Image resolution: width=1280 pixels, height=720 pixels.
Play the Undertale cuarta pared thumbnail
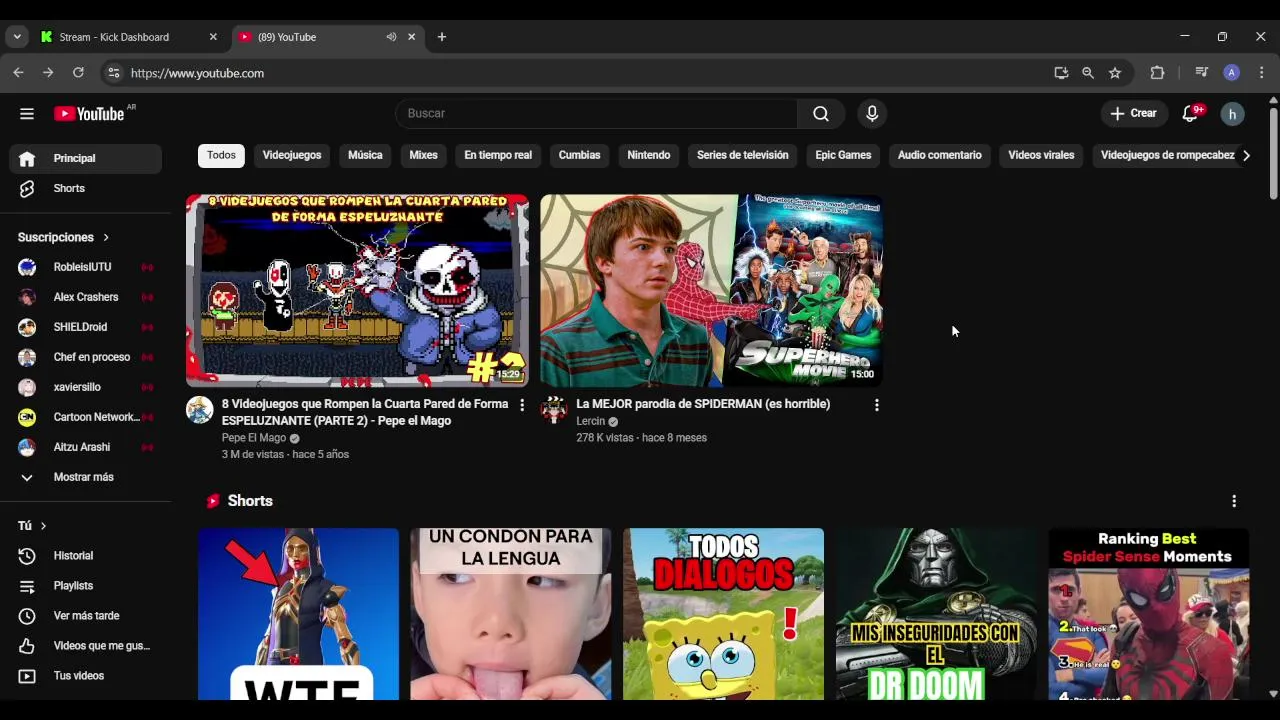[357, 290]
